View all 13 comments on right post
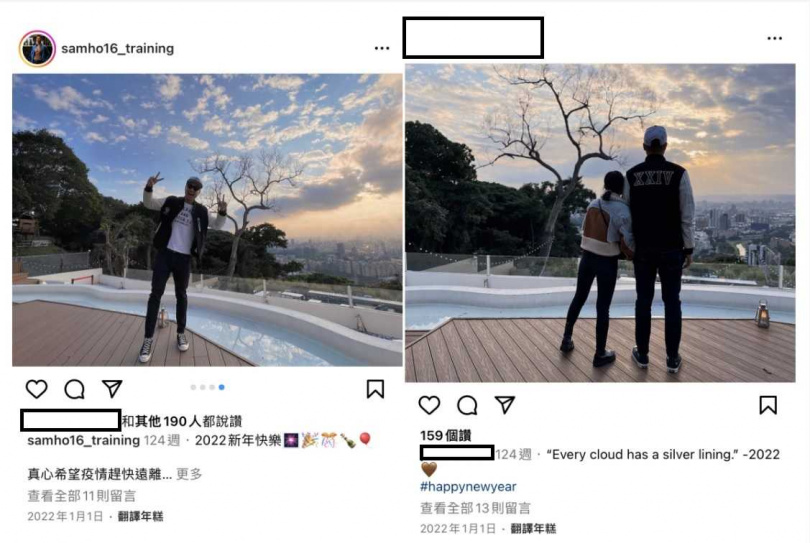Viewport: 810px width, 543px height. [x=475, y=508]
